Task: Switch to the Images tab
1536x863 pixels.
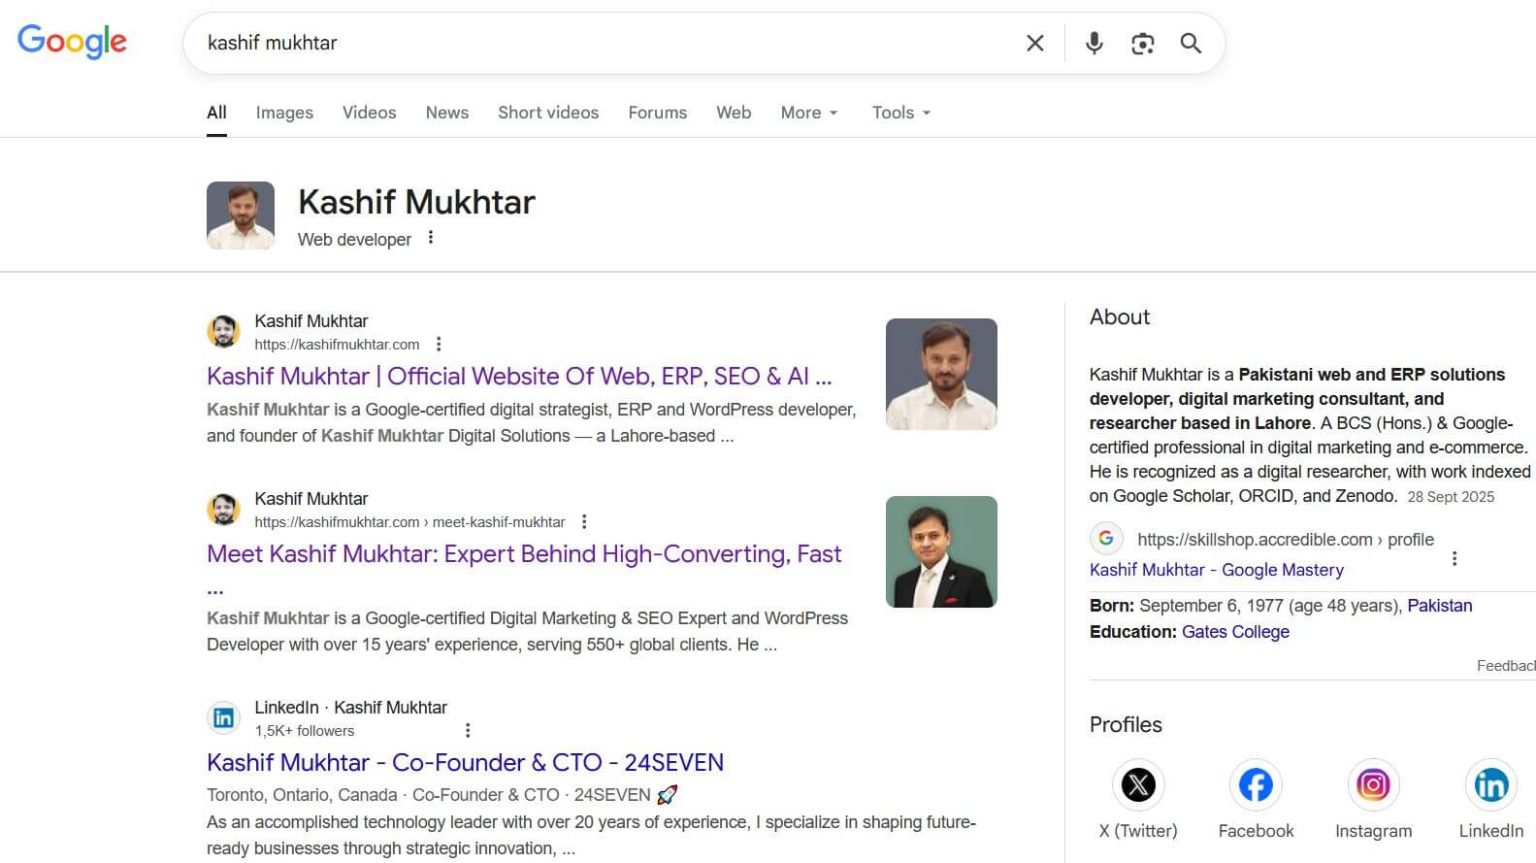Action: click(284, 113)
